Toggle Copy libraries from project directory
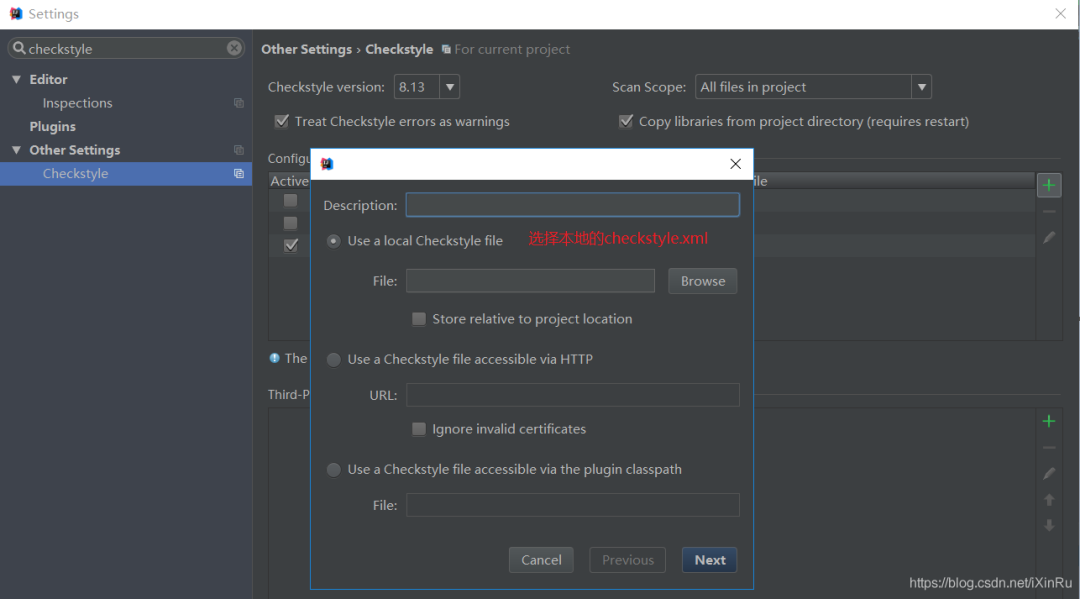 click(x=625, y=121)
